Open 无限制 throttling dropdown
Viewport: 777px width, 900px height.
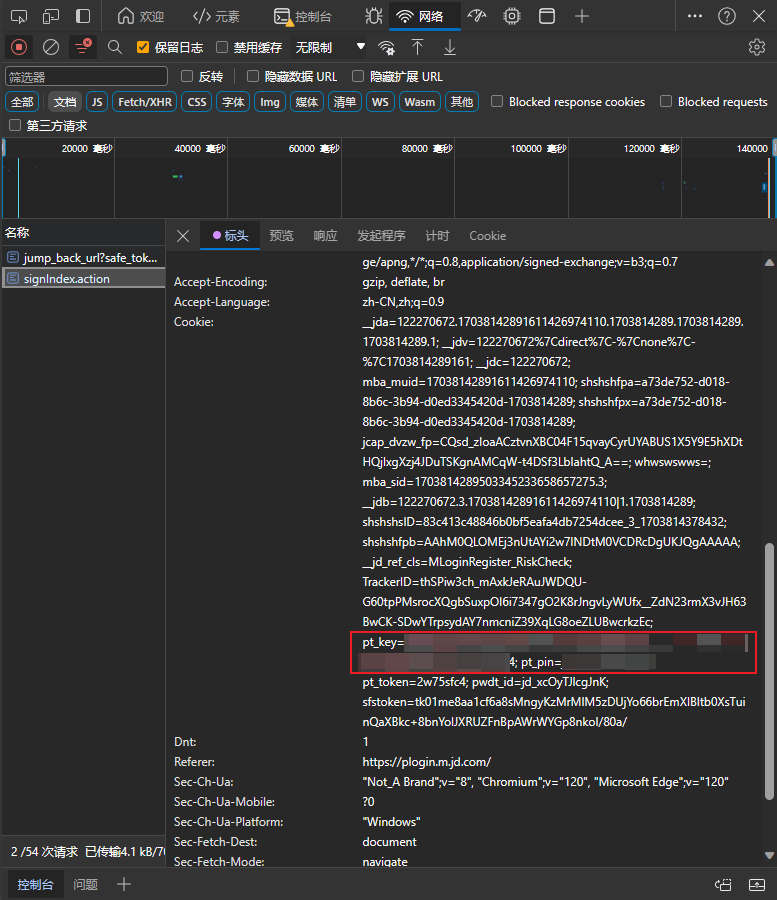(329, 47)
